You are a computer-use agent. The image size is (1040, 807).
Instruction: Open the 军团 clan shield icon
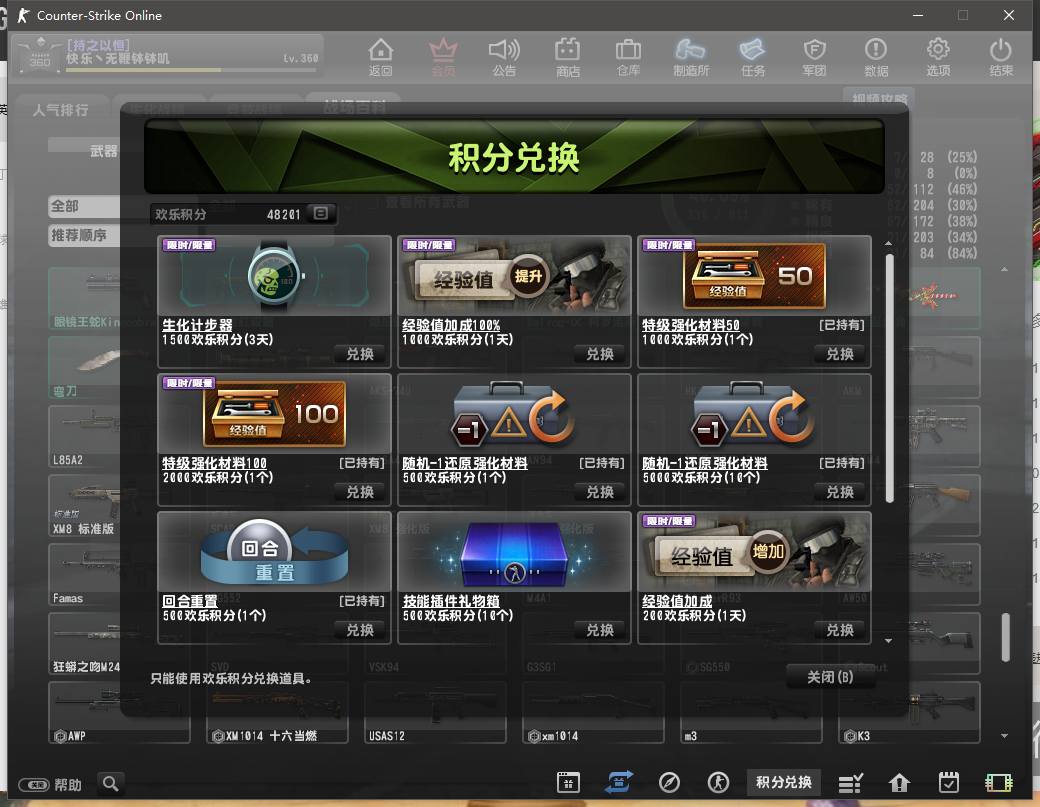814,57
